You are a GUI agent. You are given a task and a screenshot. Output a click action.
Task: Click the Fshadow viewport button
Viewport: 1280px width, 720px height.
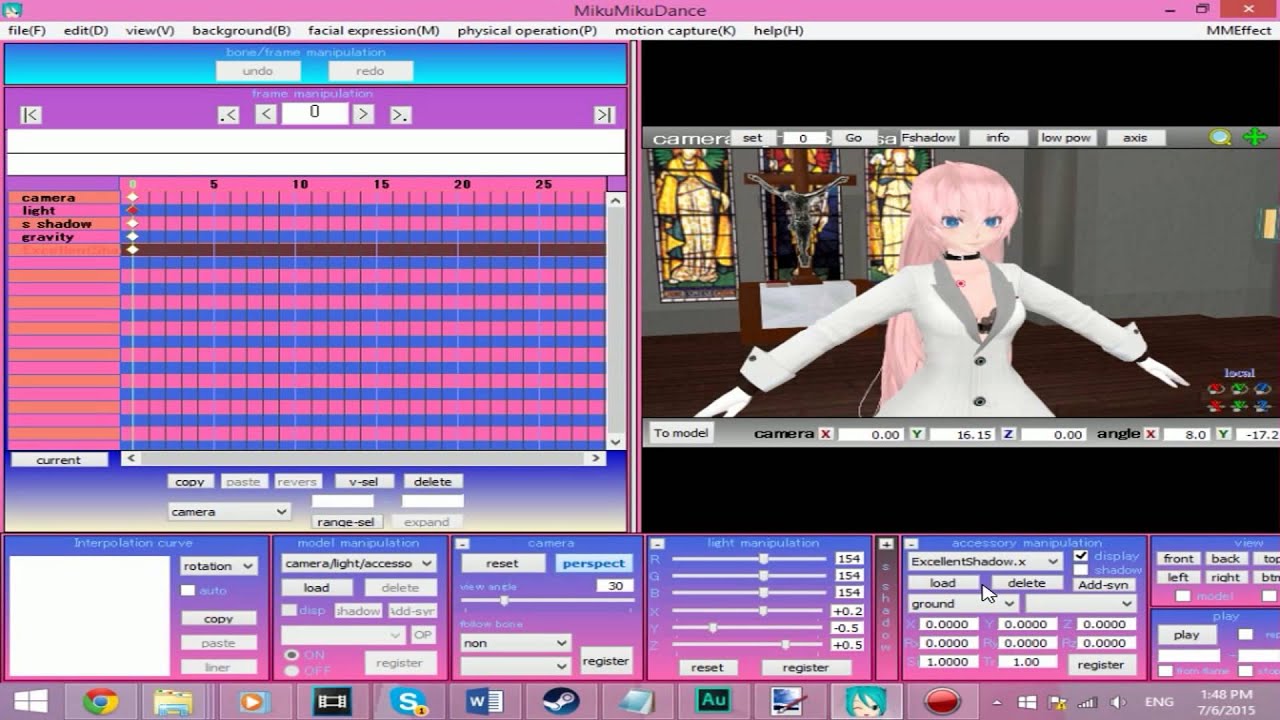[928, 138]
